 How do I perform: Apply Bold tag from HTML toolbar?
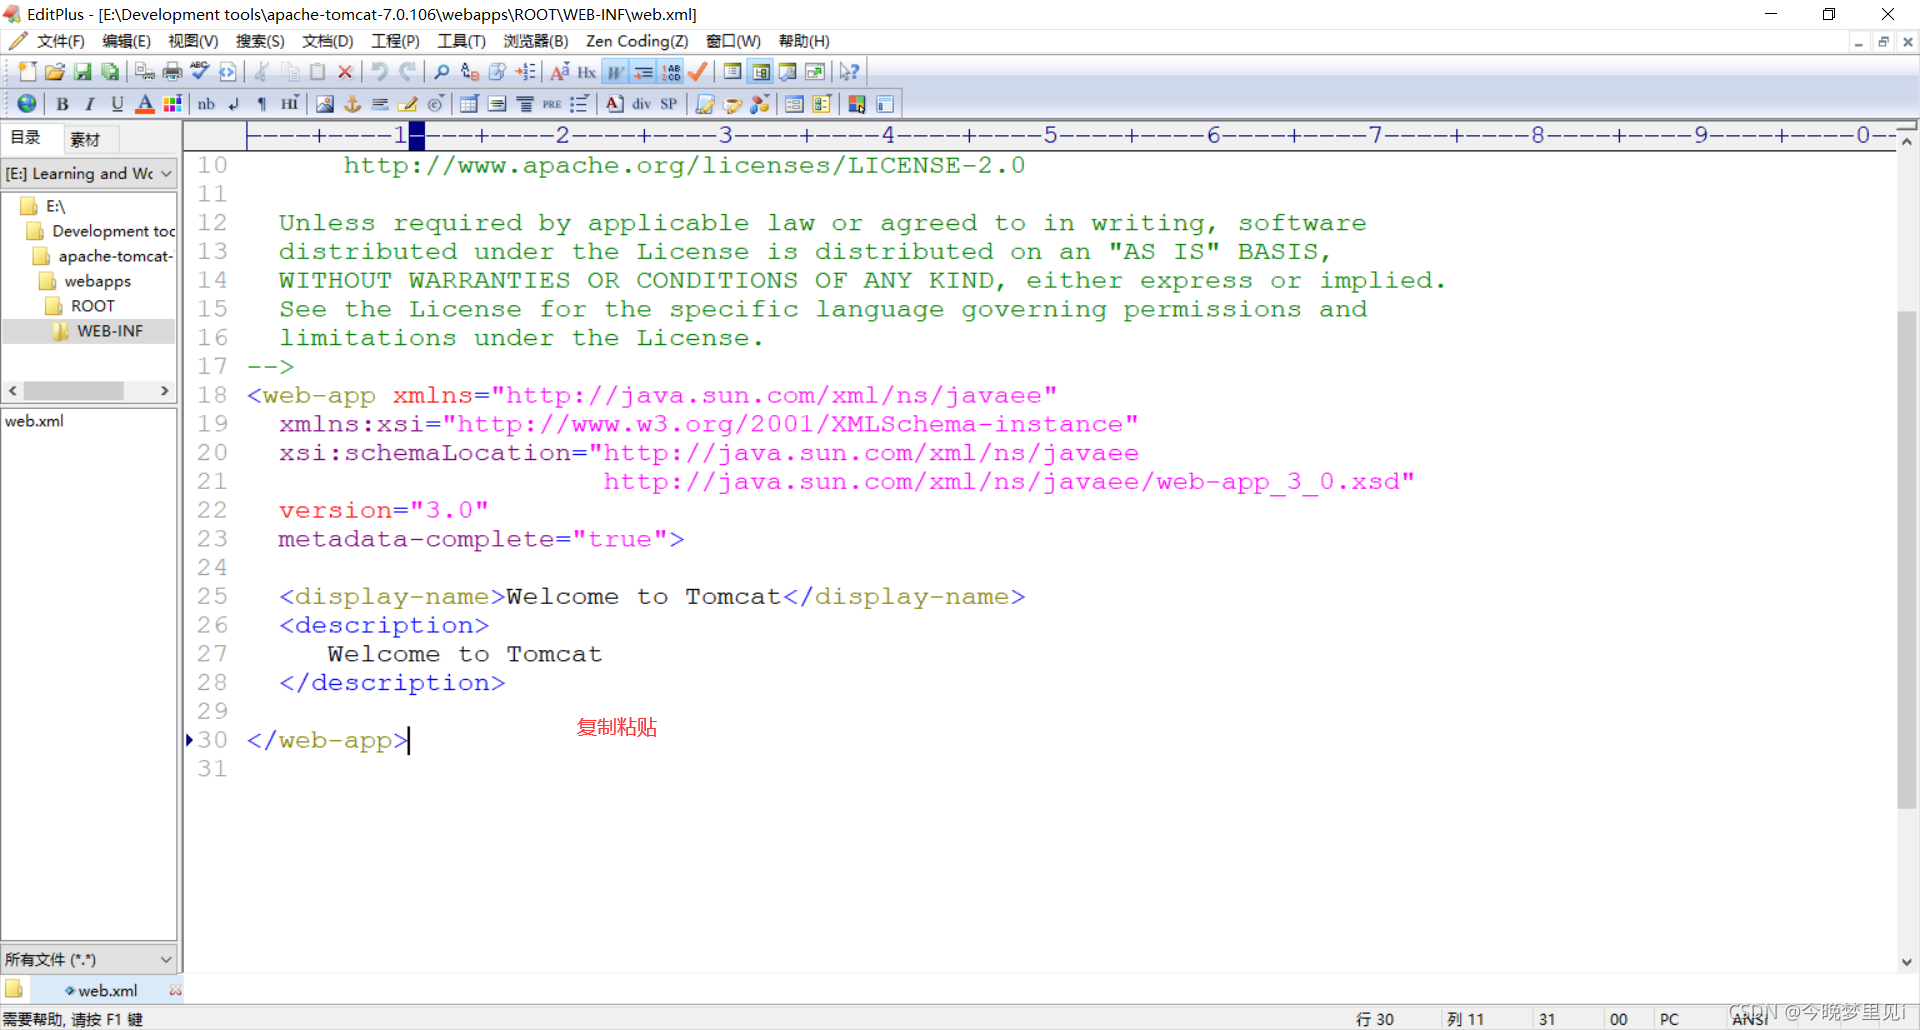pyautogui.click(x=62, y=104)
